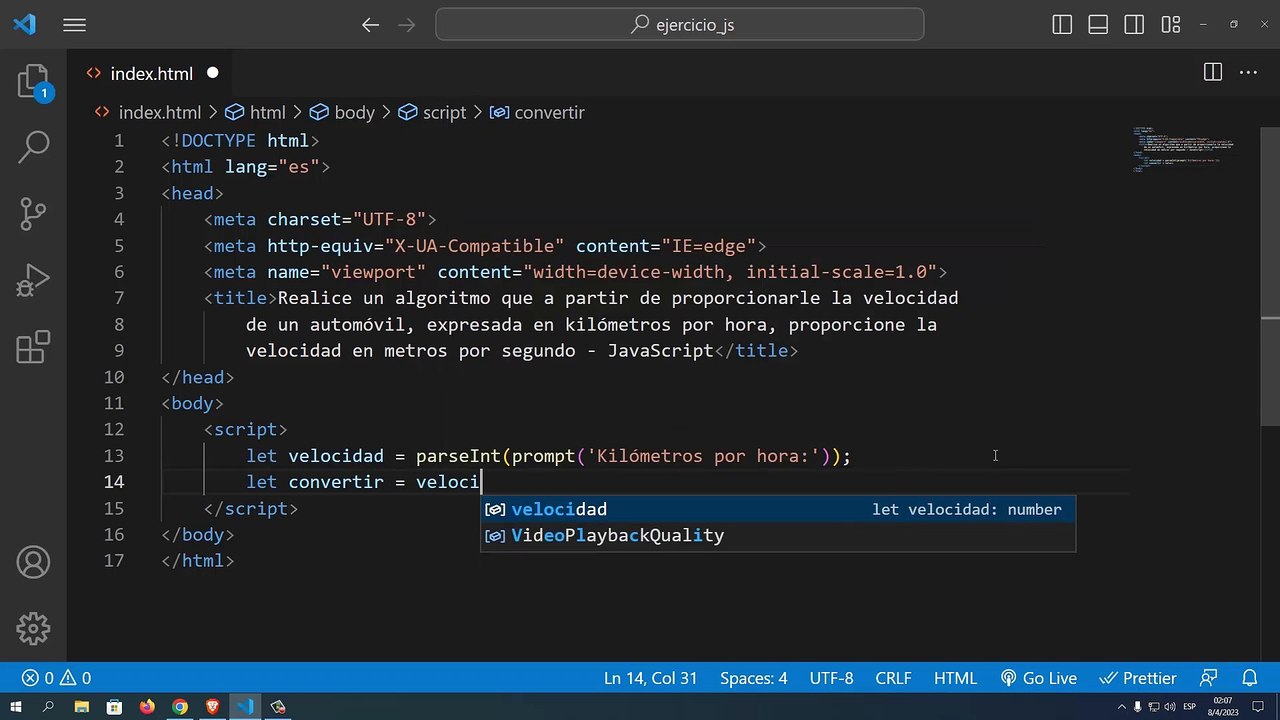Open notifications bell
The width and height of the screenshot is (1280, 720).
click(x=1249, y=678)
